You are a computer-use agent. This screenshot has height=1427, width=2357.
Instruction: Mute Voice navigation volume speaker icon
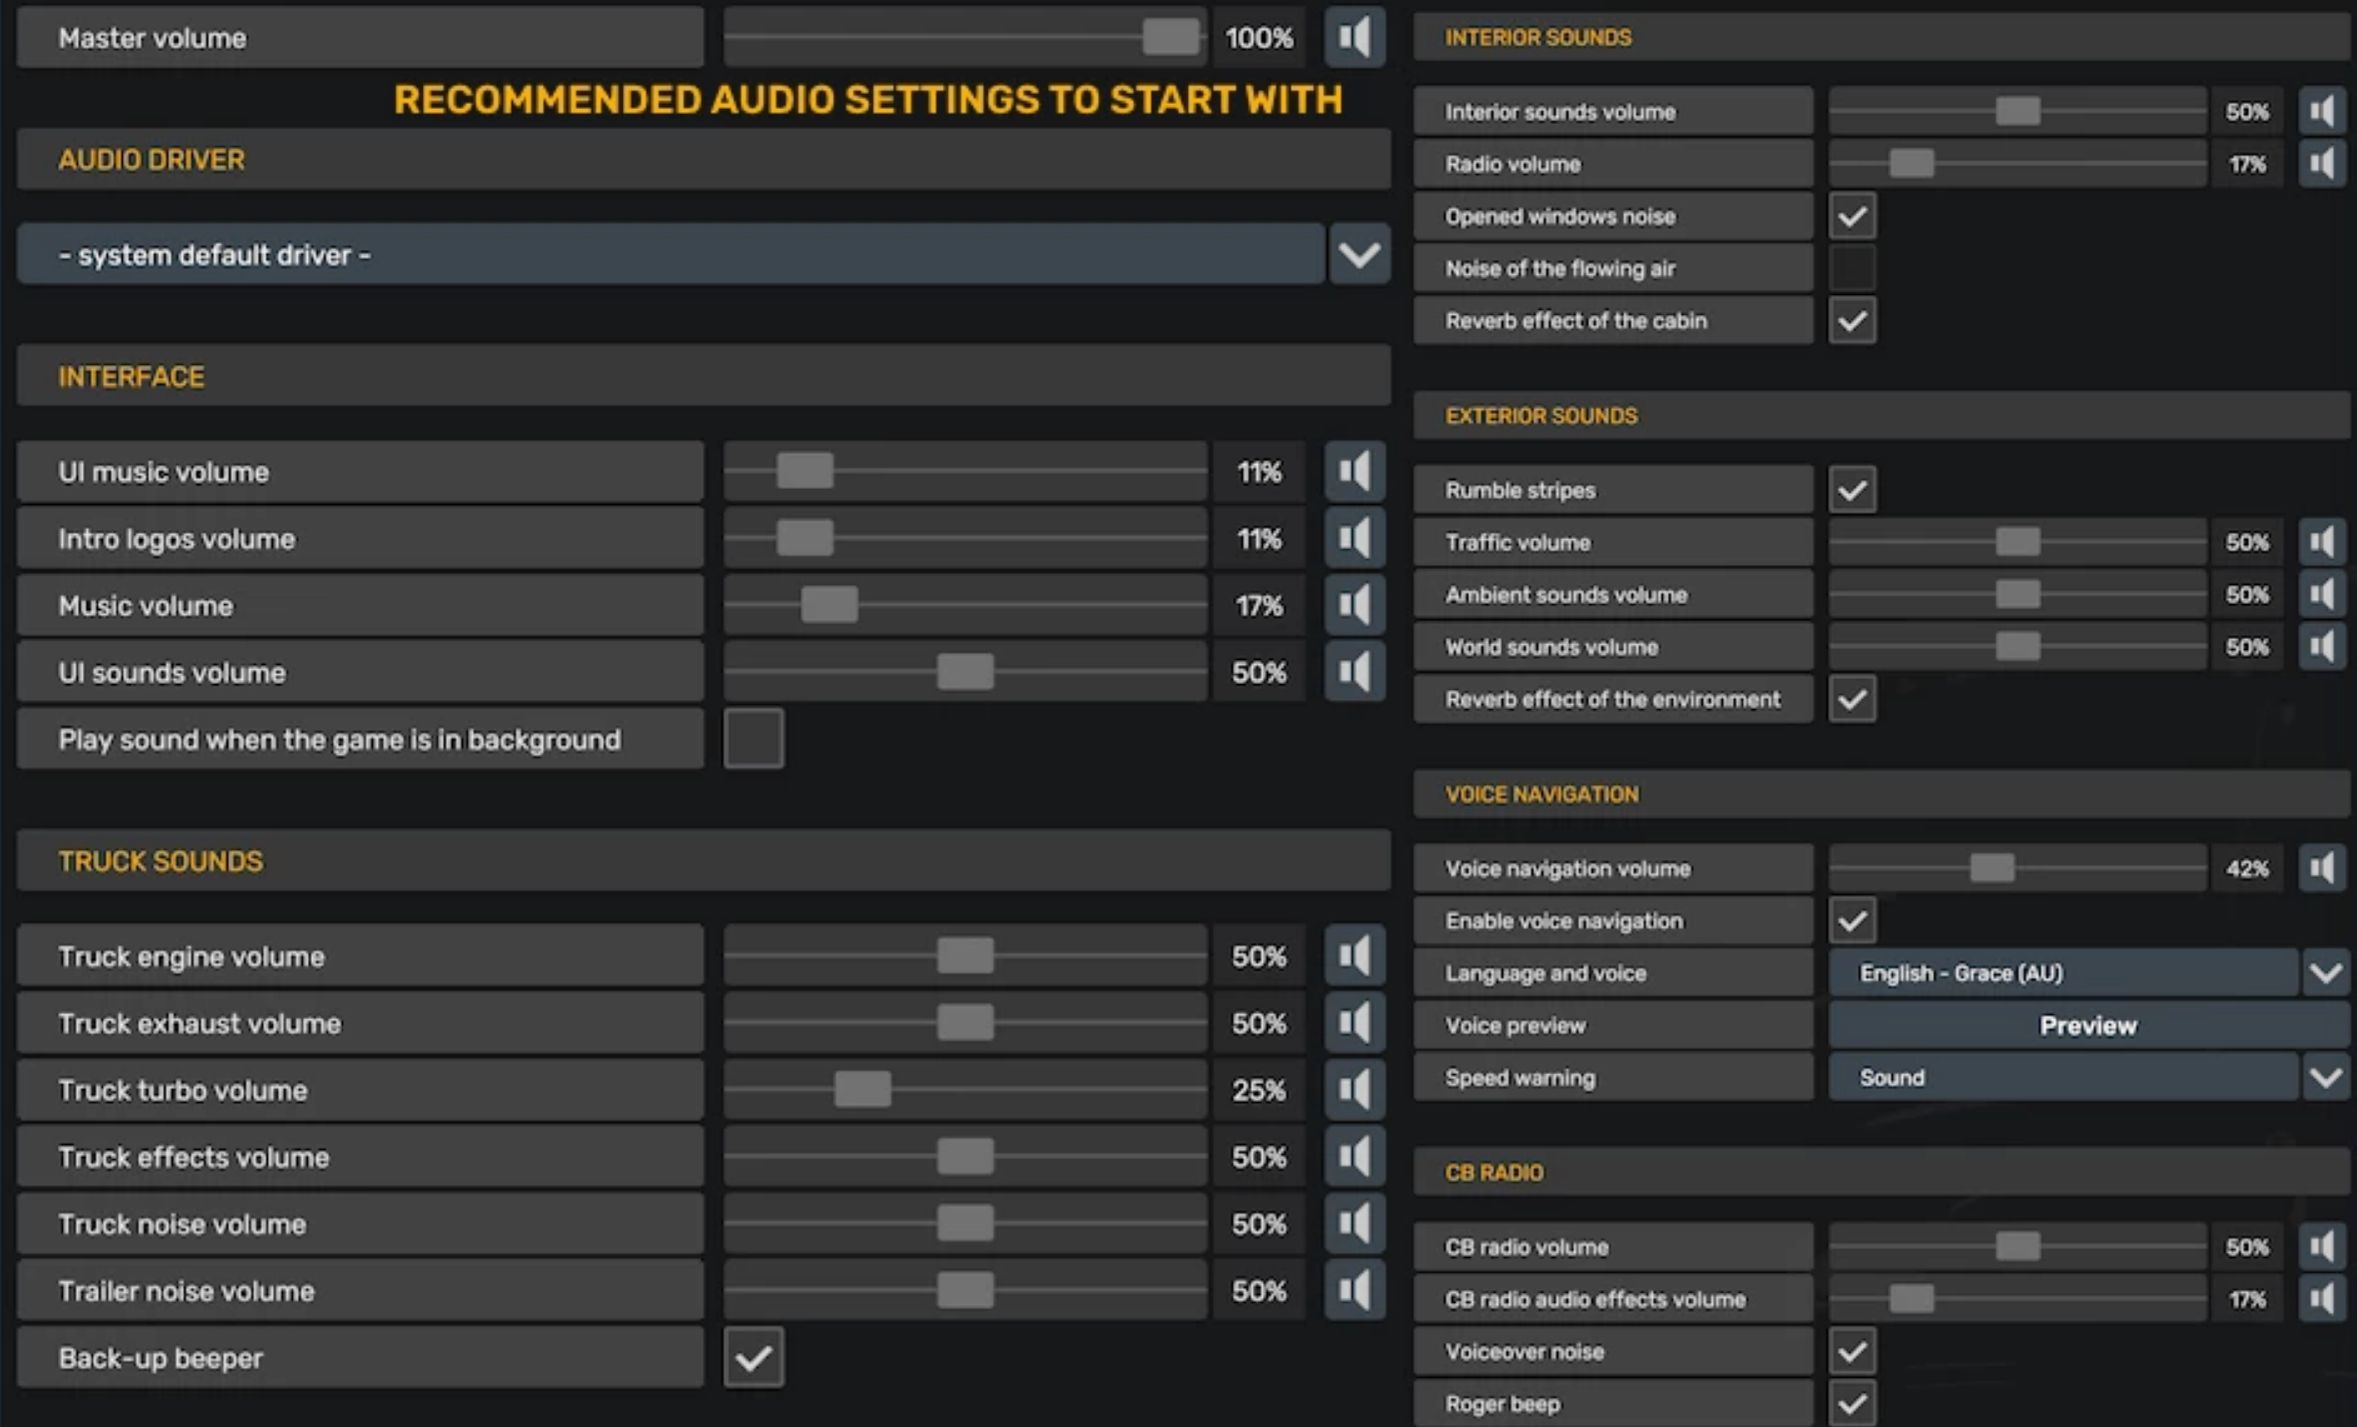pos(2321,868)
